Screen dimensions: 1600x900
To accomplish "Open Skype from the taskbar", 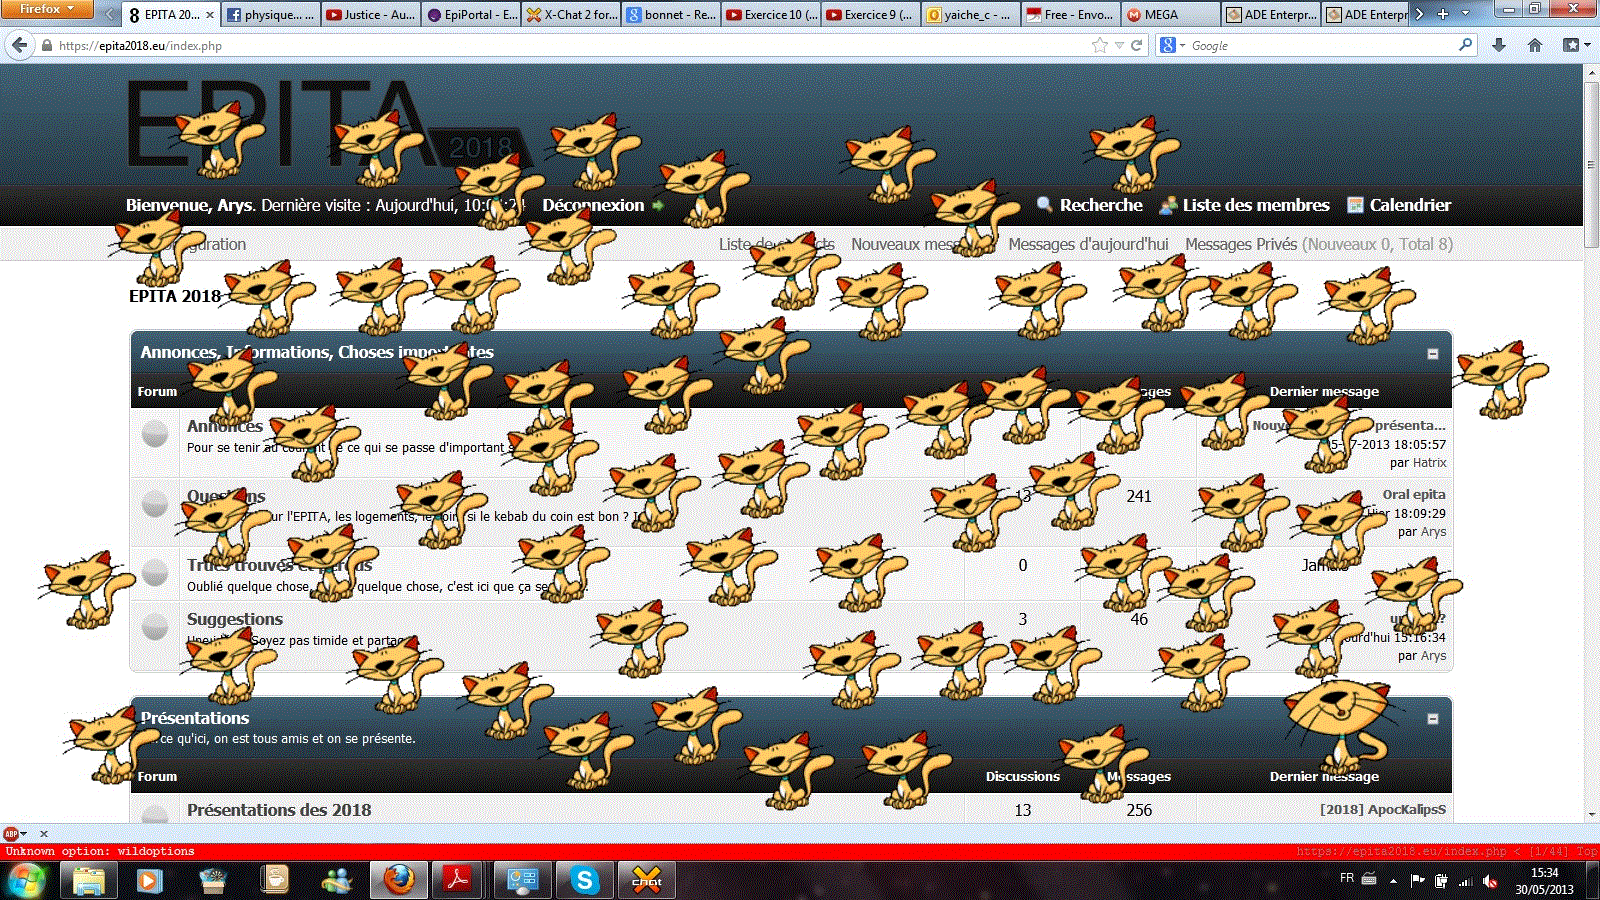I will [x=585, y=880].
